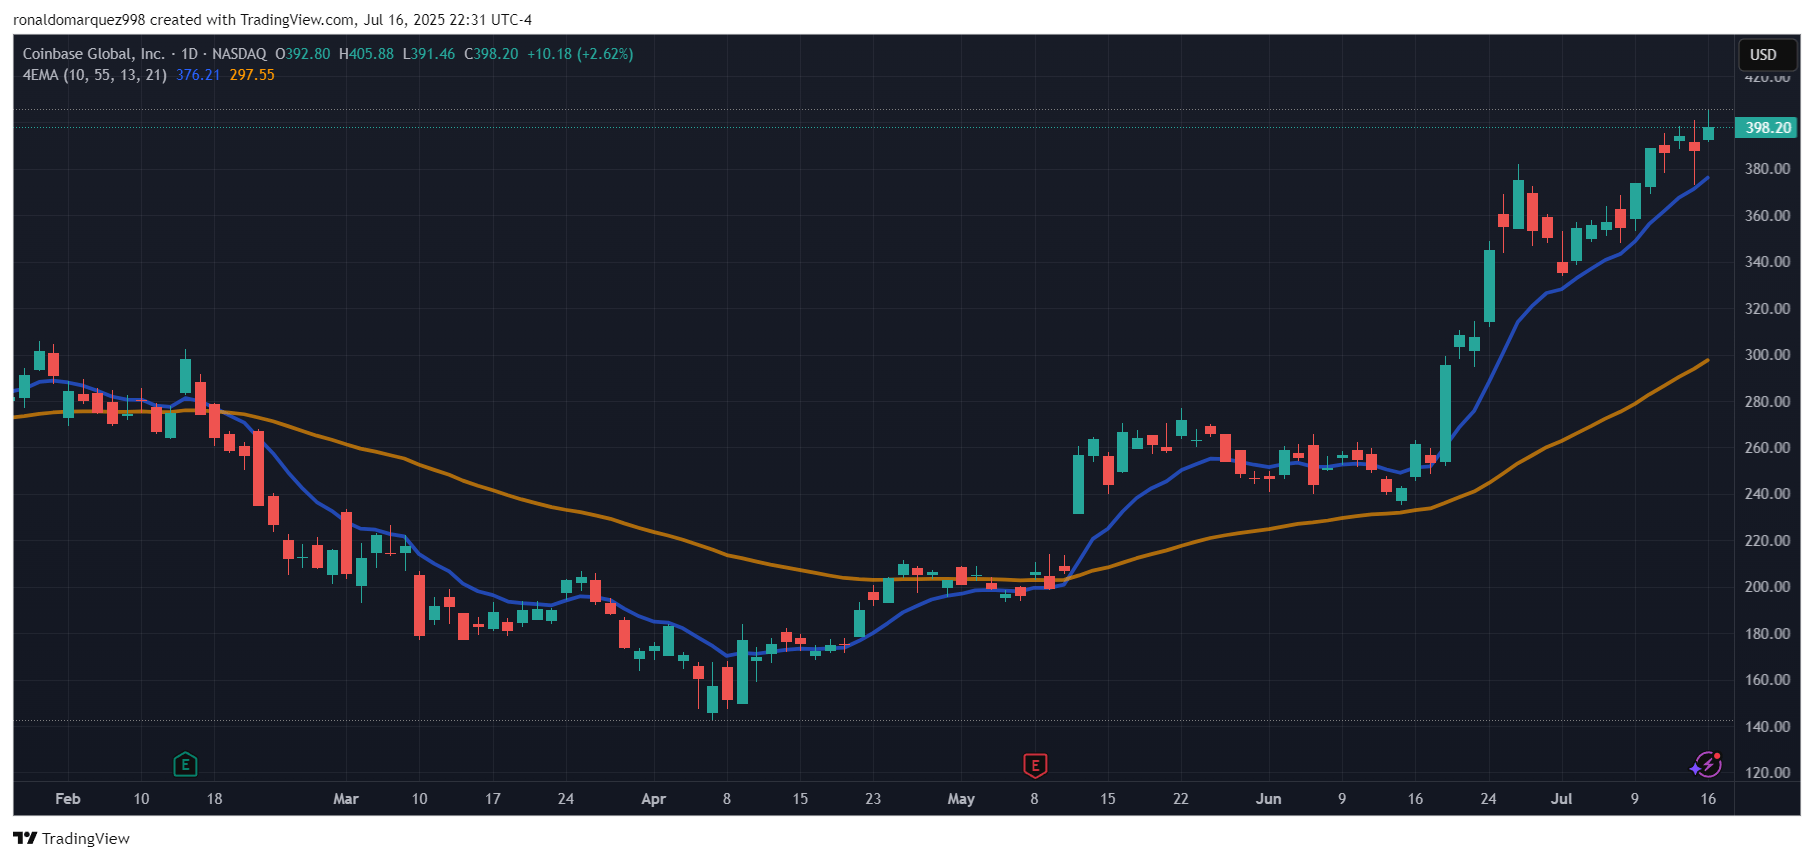
Task: Click the 300.00 price axis label
Action: (1767, 355)
